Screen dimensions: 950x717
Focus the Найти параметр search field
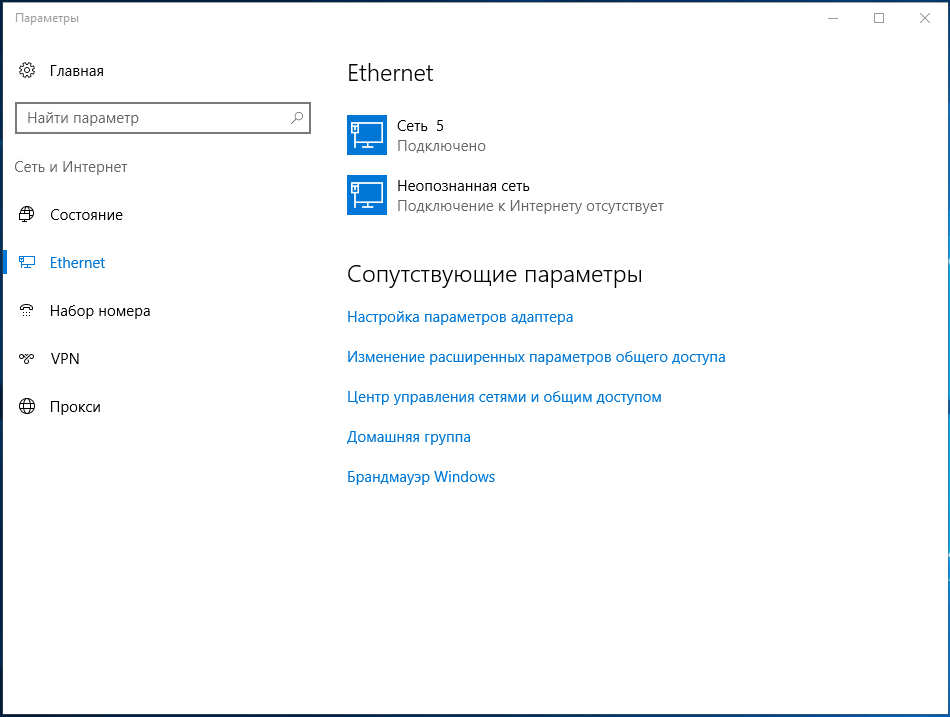[x=162, y=118]
